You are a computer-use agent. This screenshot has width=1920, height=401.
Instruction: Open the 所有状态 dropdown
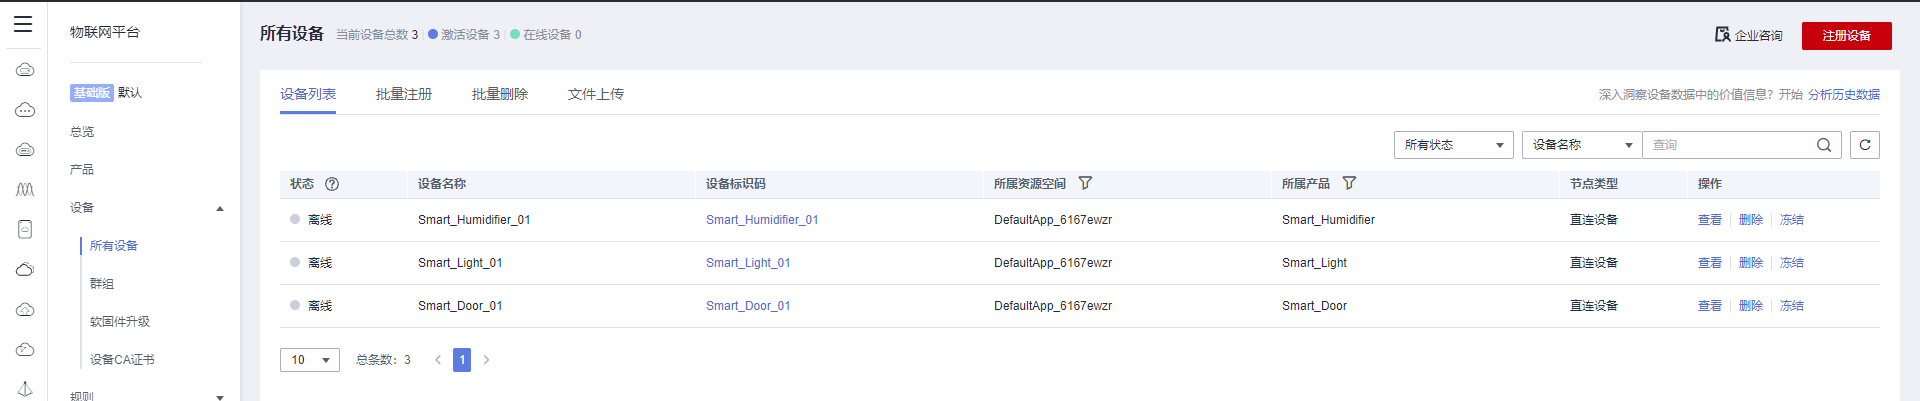click(1453, 145)
